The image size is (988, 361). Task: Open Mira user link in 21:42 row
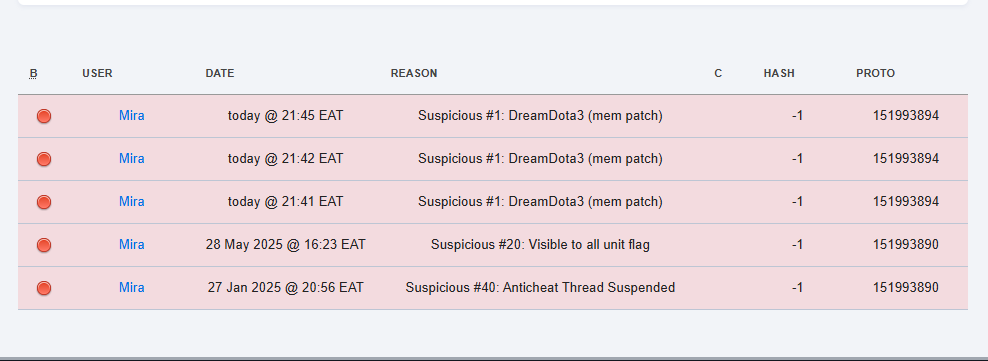[x=132, y=159]
